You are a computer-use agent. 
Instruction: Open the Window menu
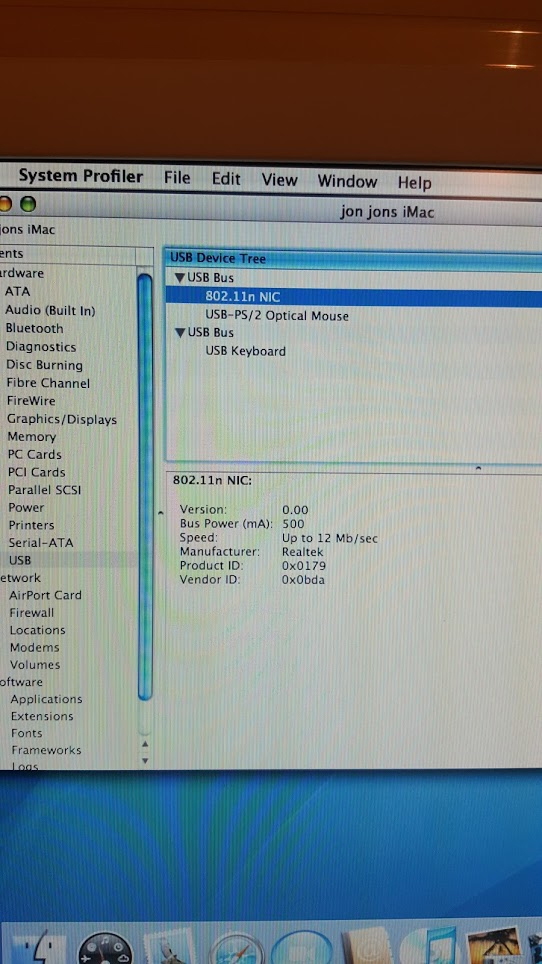coord(347,181)
